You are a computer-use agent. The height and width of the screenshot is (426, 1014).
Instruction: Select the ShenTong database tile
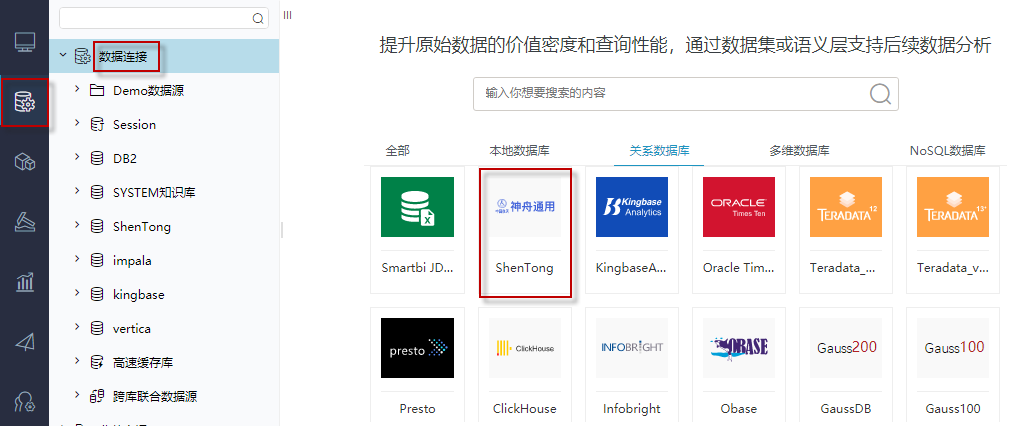point(524,230)
